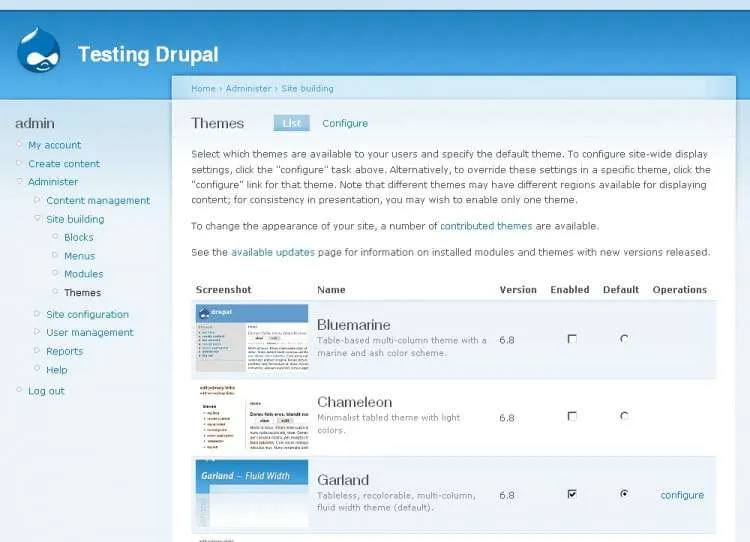The height and width of the screenshot is (542, 750).
Task: Expand the Help arrow
Action: pyautogui.click(x=37, y=368)
